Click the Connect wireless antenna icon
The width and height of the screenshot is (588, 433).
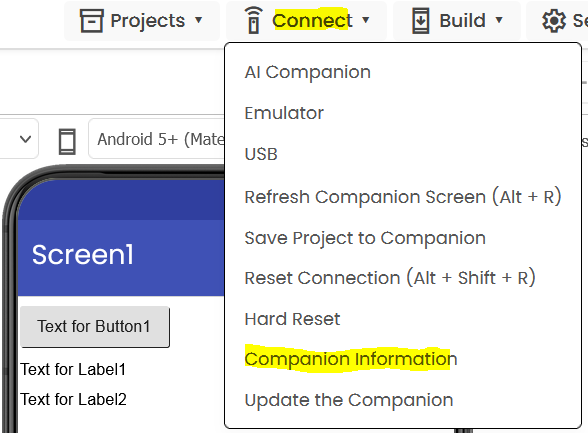click(254, 20)
